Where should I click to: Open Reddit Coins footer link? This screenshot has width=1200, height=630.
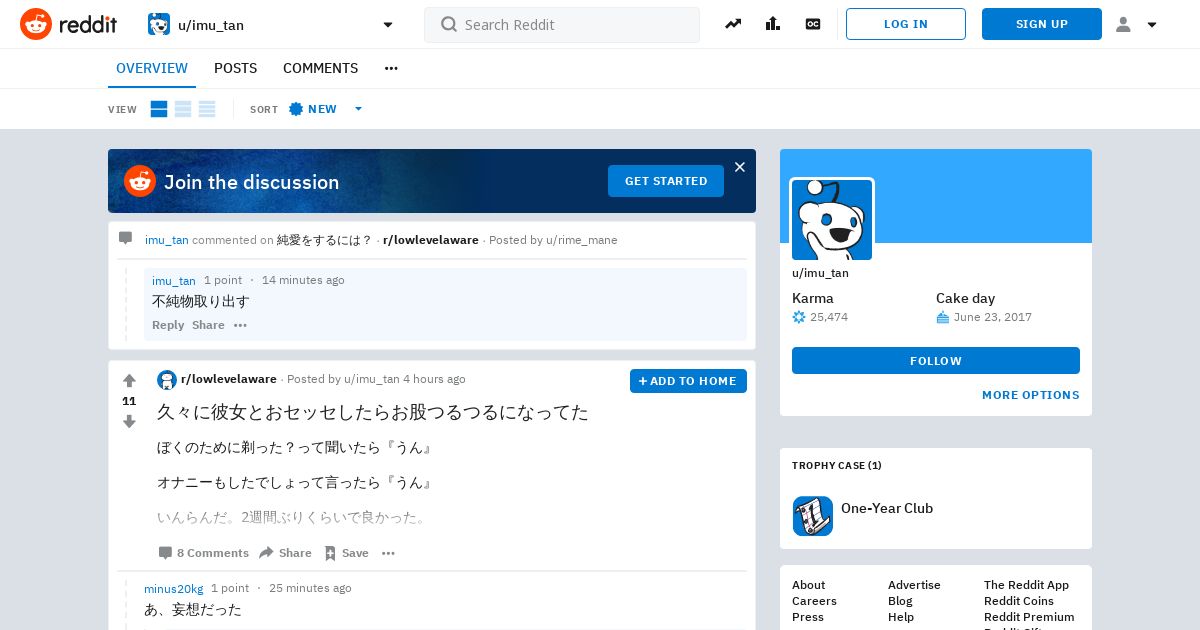point(1019,601)
